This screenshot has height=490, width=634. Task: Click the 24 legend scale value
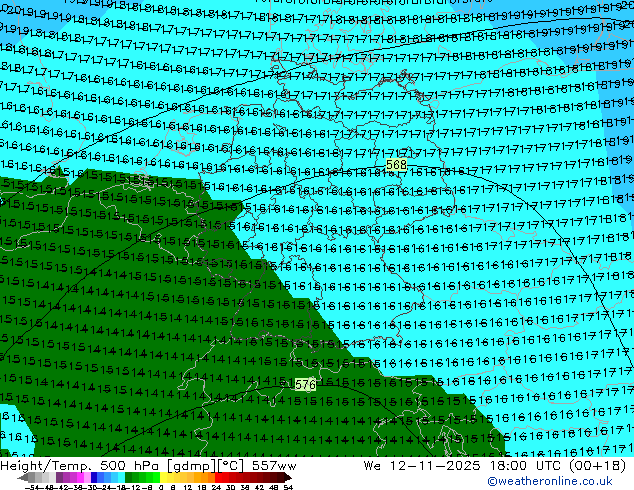pos(216,487)
